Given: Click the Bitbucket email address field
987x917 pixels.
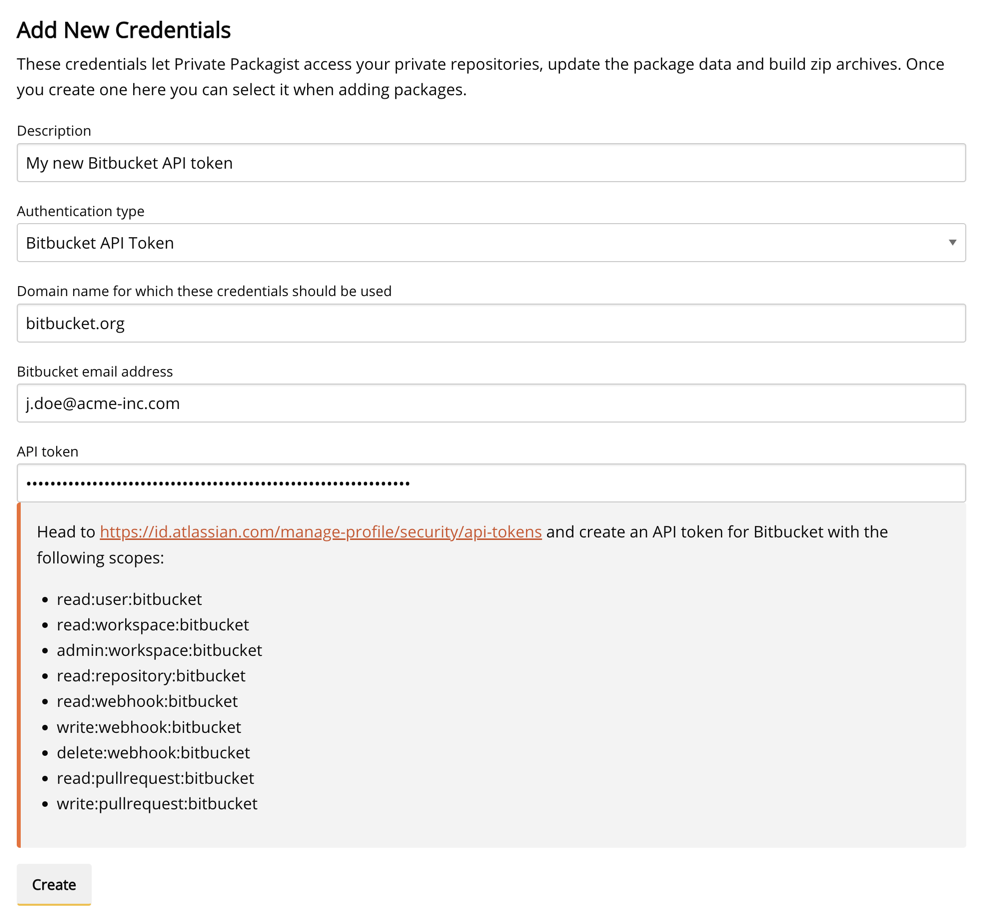Looking at the screenshot, I should (490, 403).
